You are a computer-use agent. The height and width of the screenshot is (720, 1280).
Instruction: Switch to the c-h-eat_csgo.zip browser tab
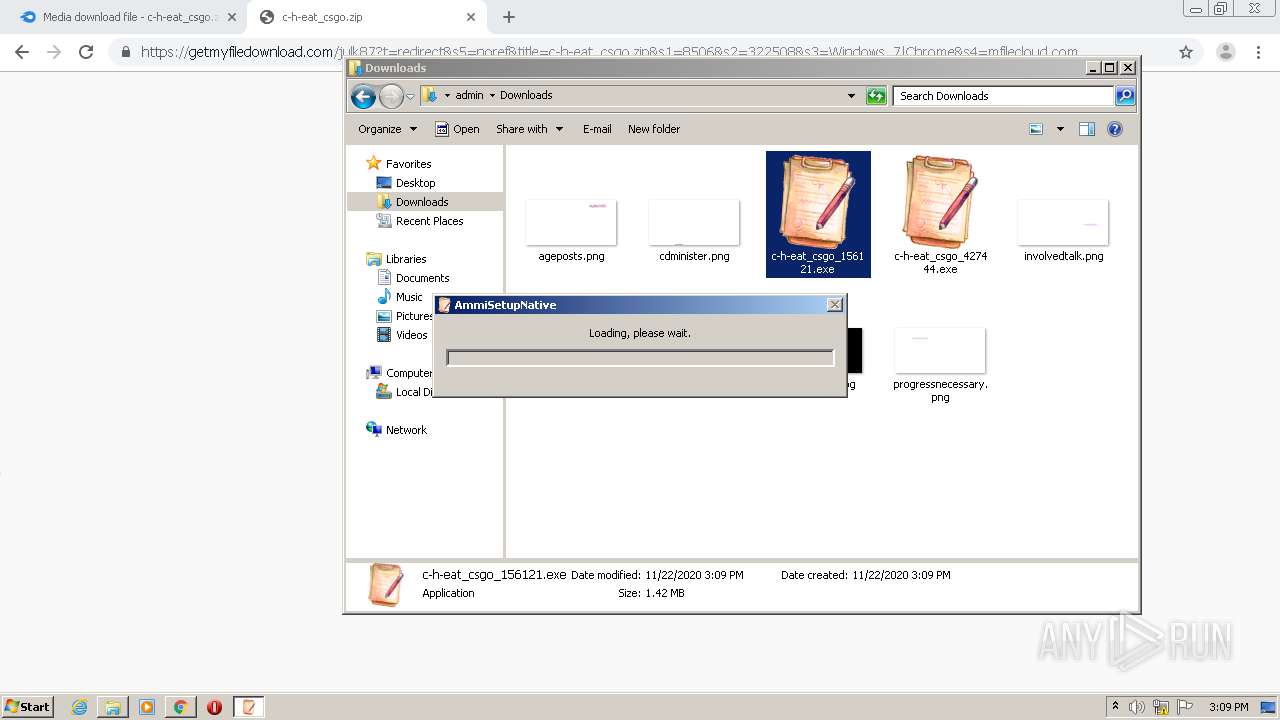[x=365, y=17]
